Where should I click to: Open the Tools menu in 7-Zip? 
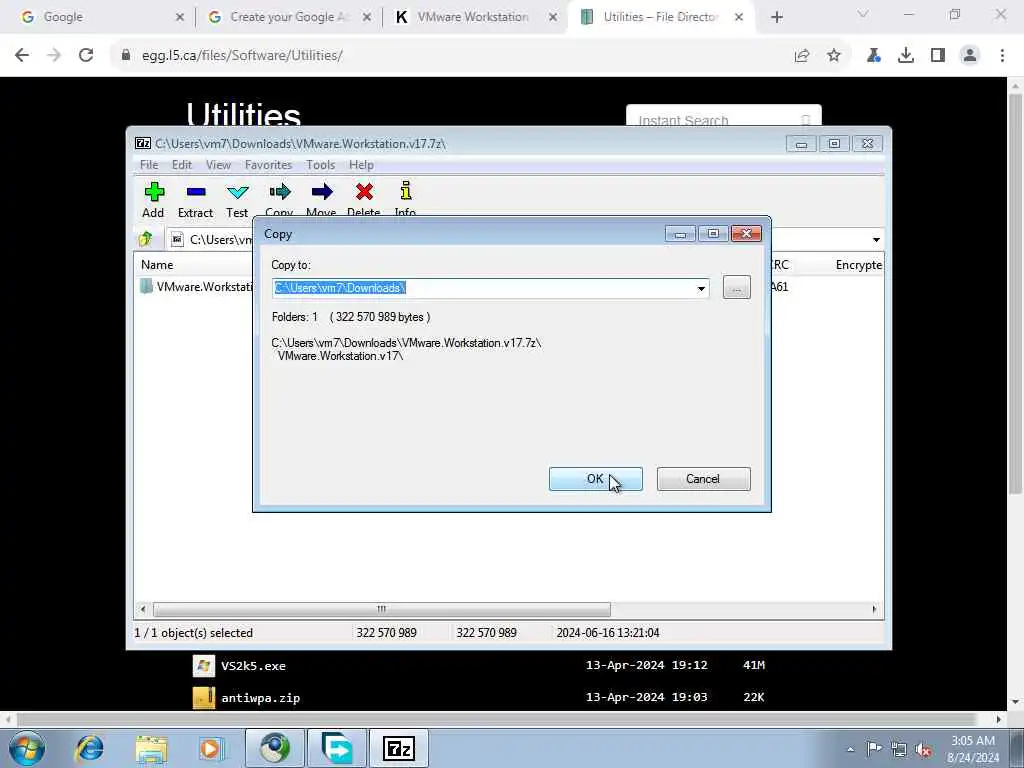click(321, 165)
